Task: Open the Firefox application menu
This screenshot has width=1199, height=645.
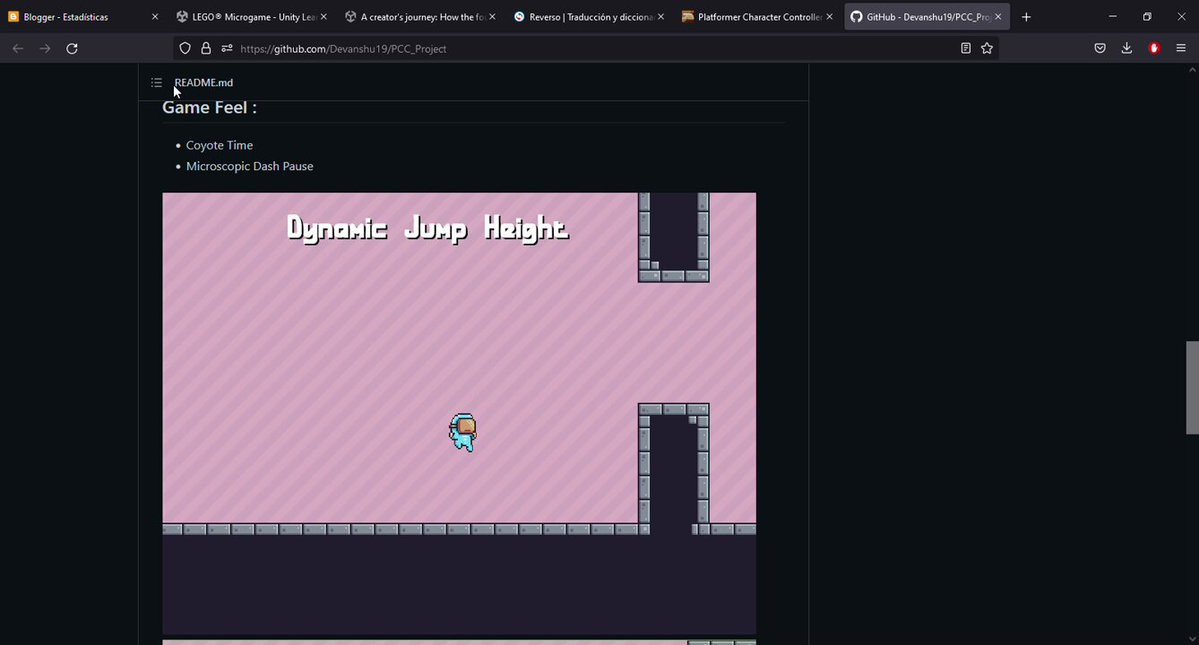Action: [1181, 48]
